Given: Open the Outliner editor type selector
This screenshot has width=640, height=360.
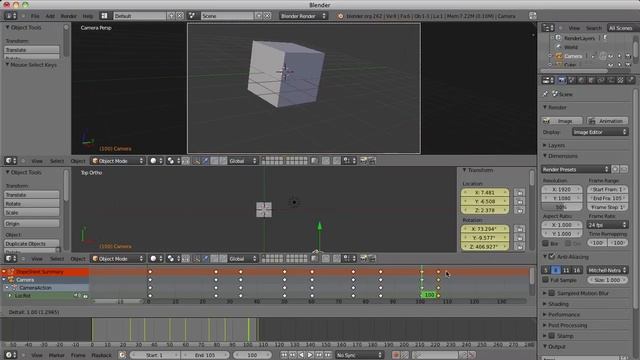Looking at the screenshot, I should (548, 28).
